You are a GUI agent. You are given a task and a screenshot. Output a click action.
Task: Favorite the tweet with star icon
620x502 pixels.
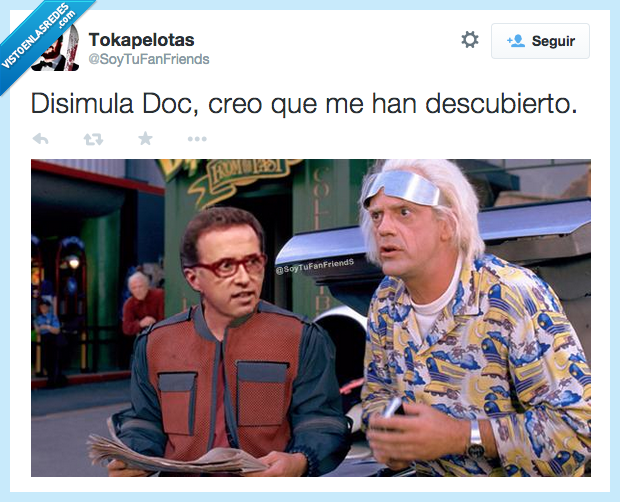pos(145,138)
